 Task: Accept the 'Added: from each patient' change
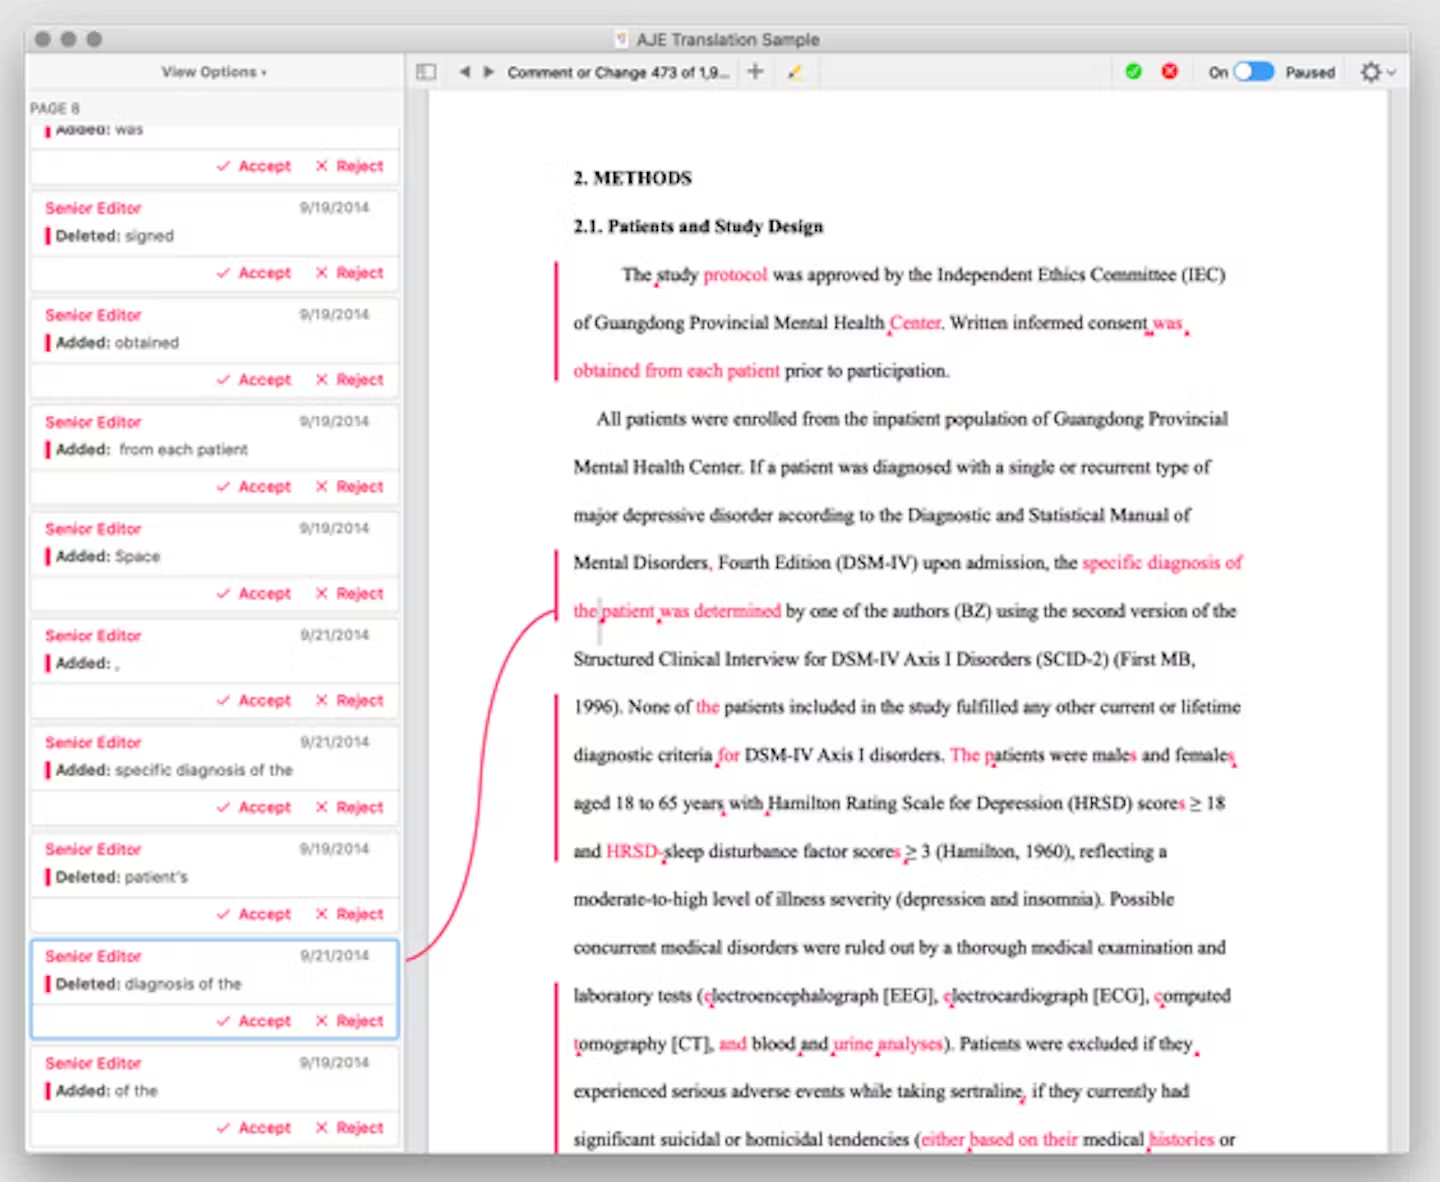(x=254, y=487)
